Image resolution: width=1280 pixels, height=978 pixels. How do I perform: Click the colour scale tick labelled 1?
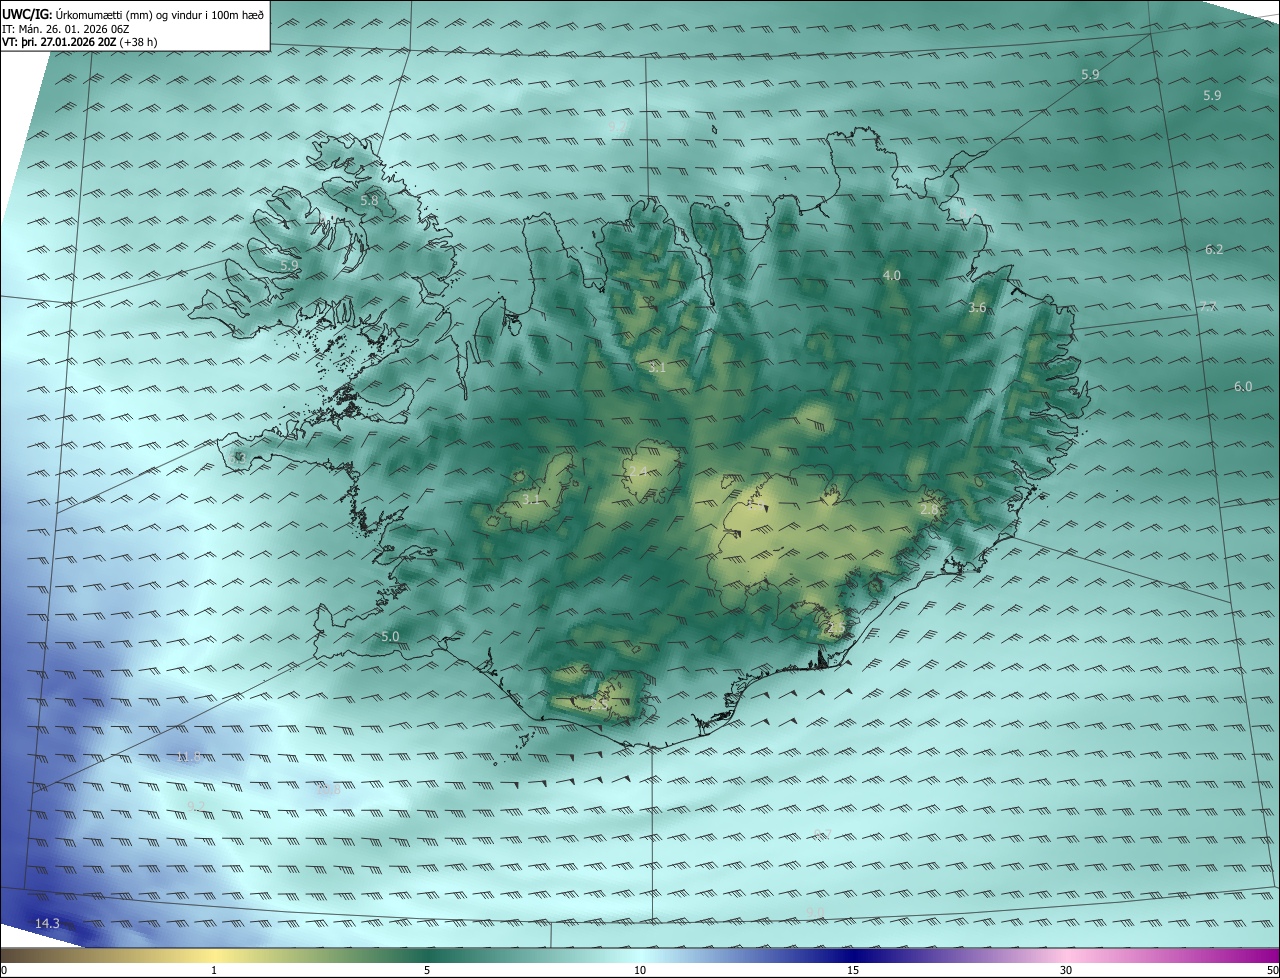coord(214,970)
